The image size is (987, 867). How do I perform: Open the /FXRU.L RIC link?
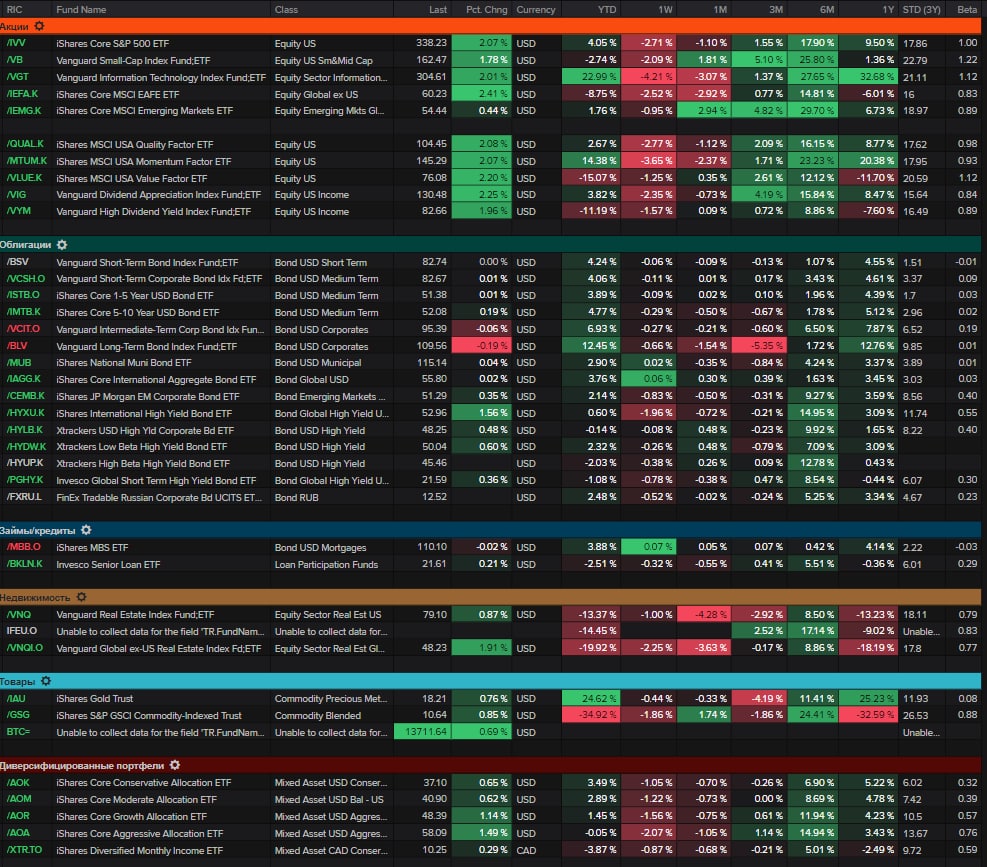coord(24,497)
